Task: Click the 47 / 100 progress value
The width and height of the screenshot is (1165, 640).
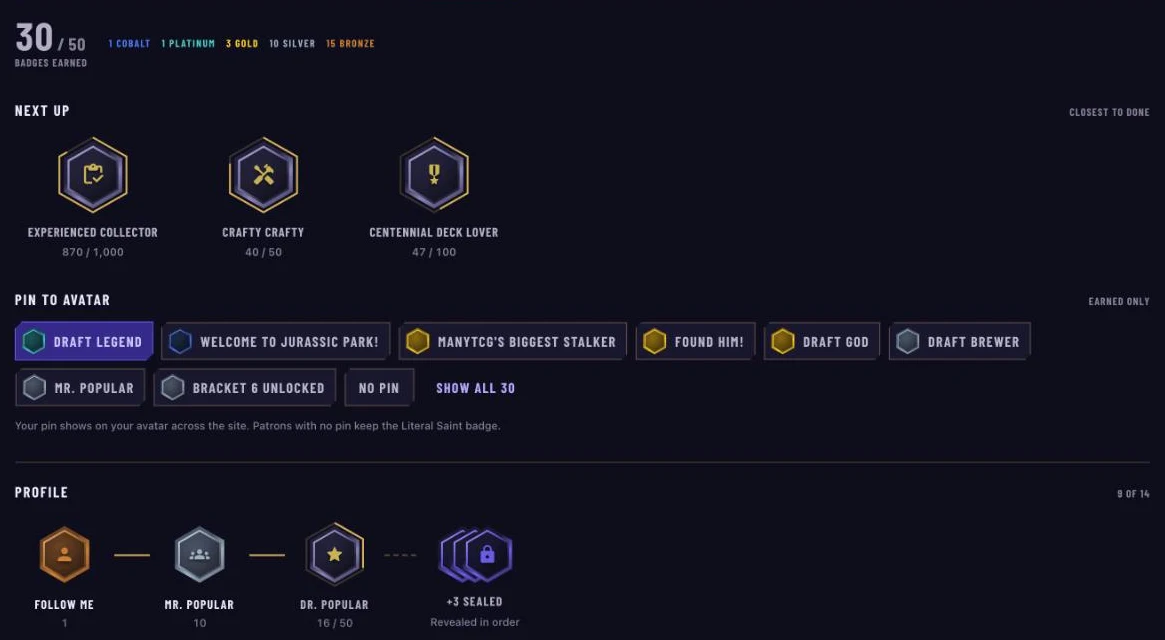Action: (x=434, y=252)
